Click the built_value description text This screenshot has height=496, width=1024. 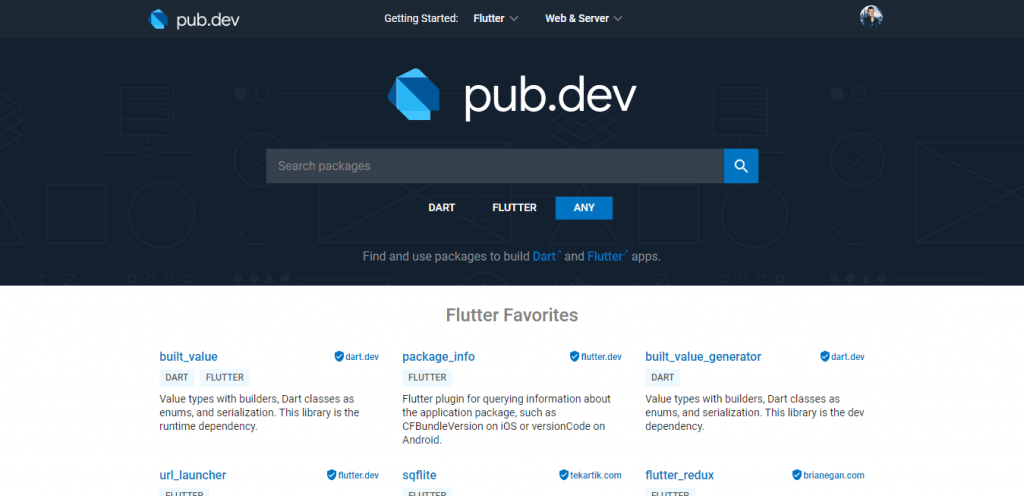tap(259, 412)
